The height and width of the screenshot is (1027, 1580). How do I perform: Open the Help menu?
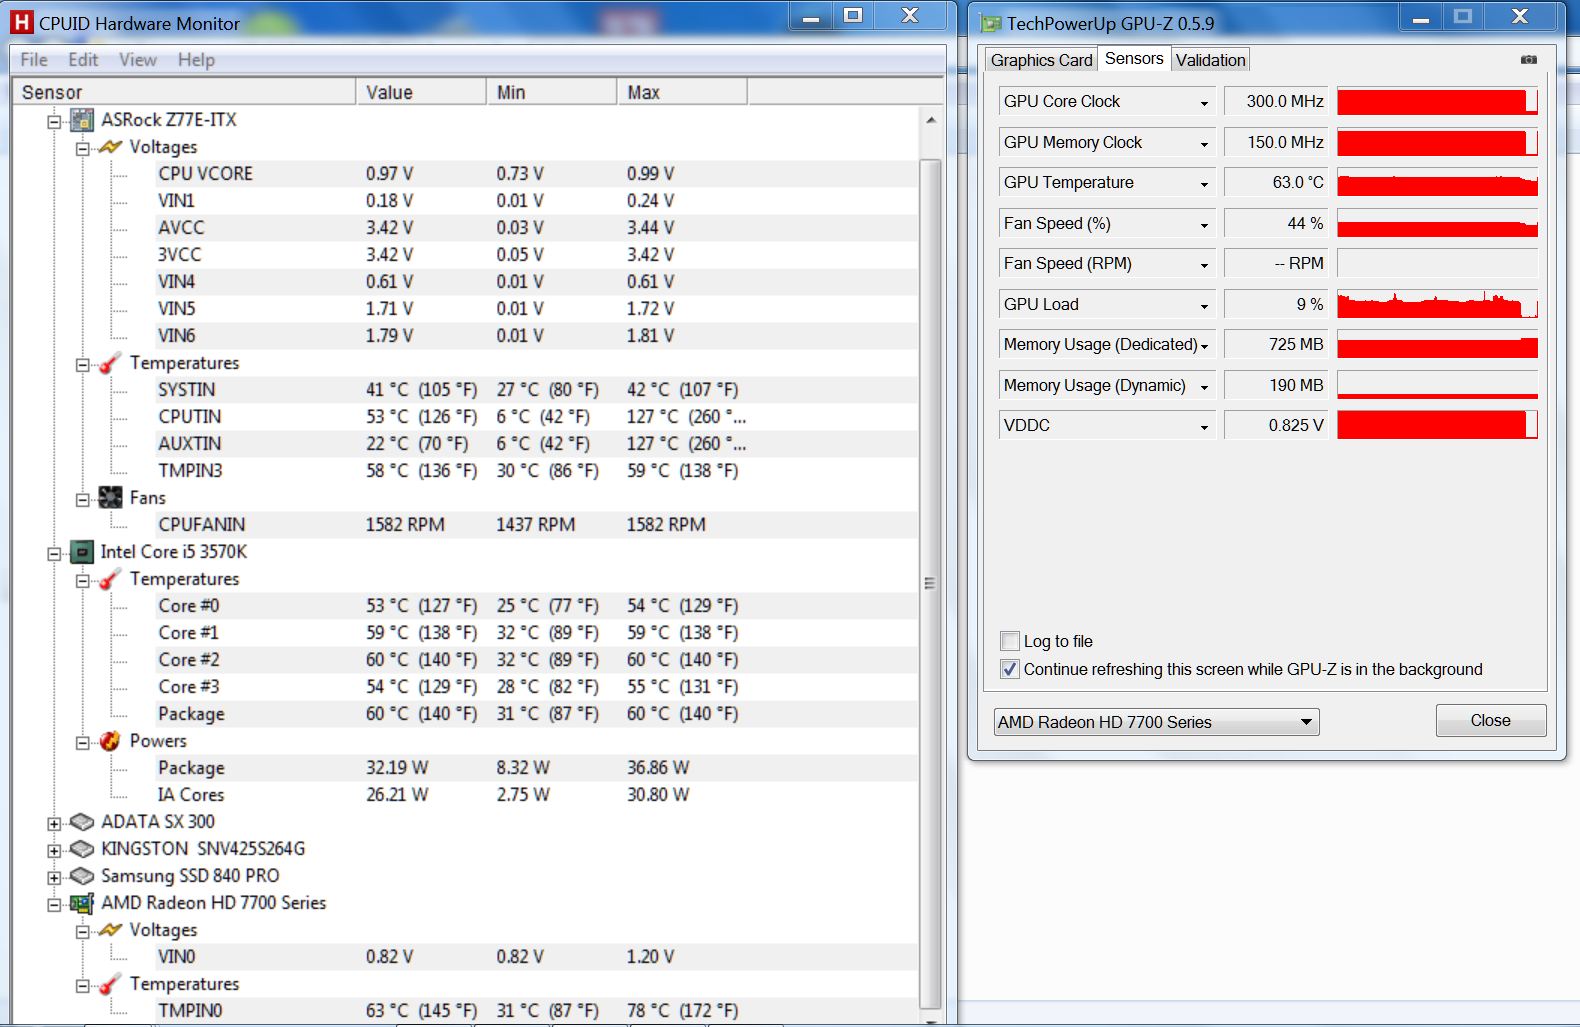[196, 60]
